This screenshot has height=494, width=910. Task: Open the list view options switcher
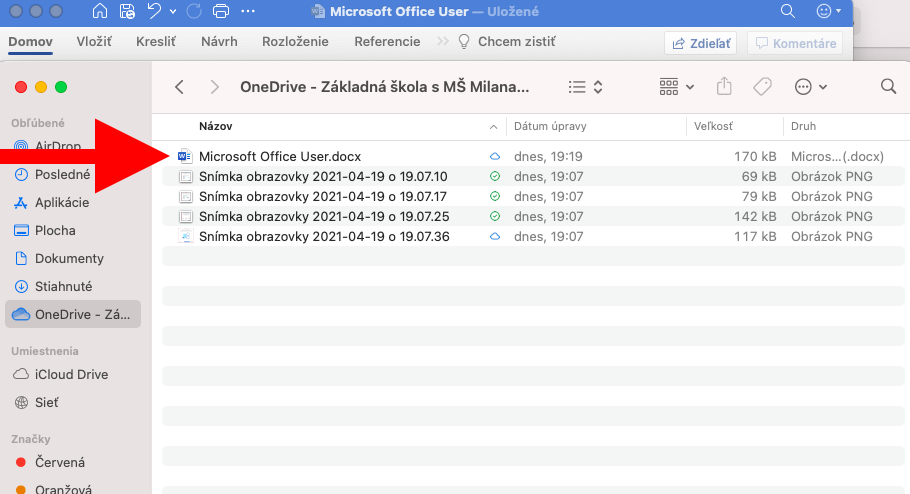585,87
